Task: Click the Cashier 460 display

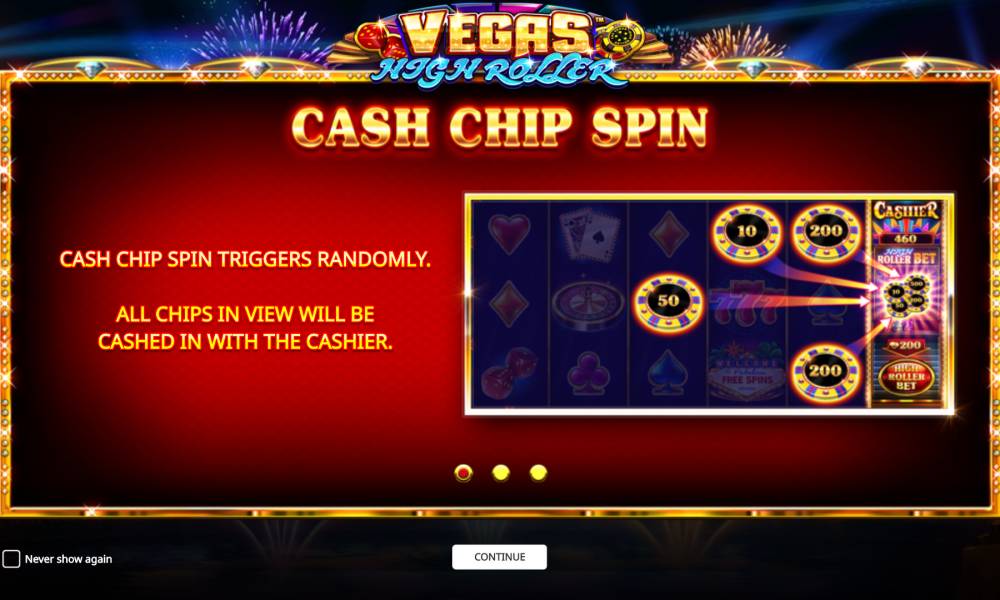Action: [x=906, y=223]
